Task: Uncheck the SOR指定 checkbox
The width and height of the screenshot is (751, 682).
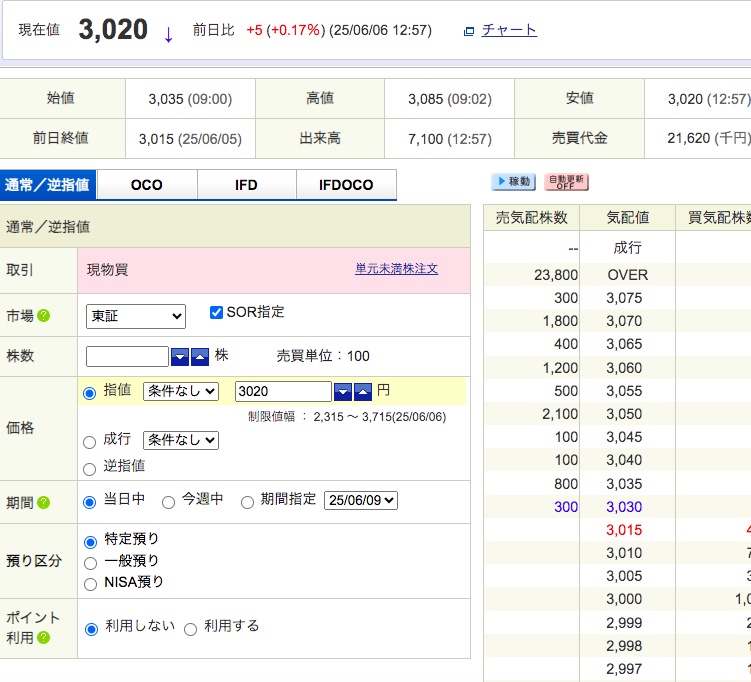Action: (x=216, y=312)
